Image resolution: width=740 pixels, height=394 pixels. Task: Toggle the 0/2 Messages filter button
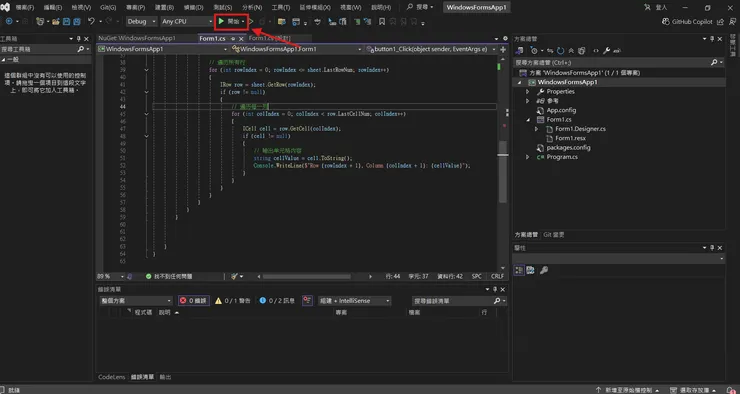pos(277,301)
